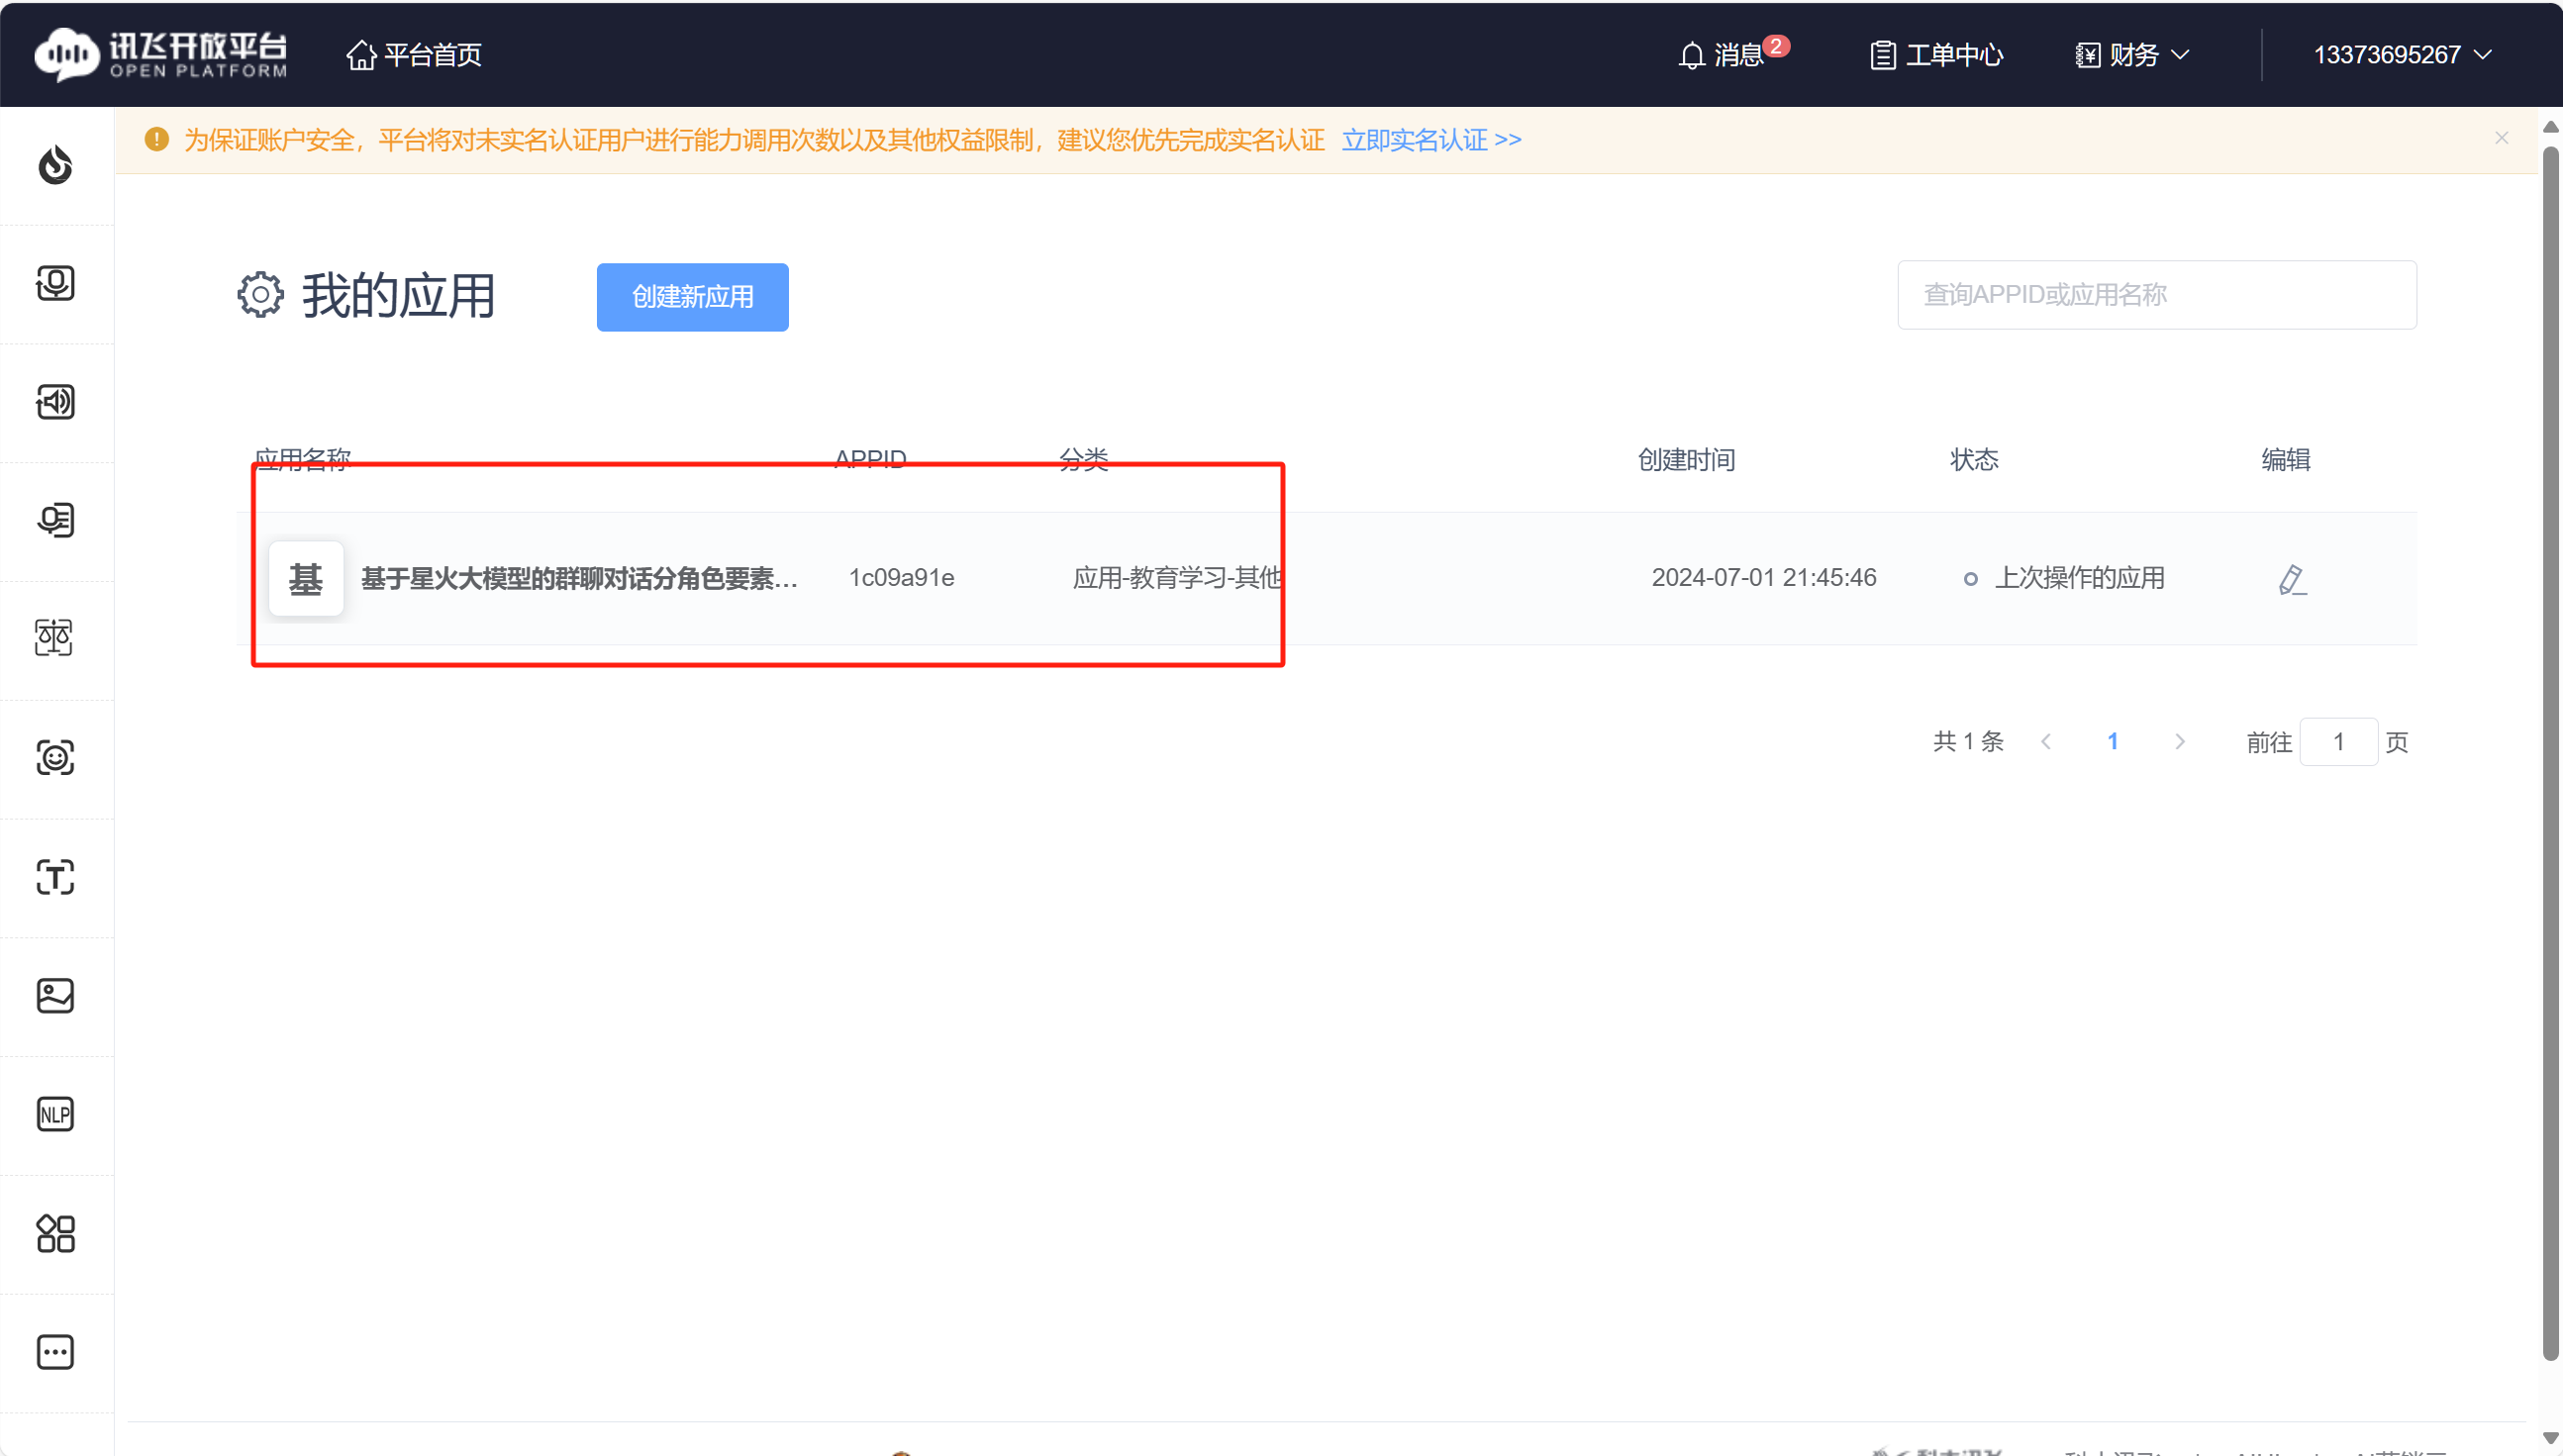The height and width of the screenshot is (1456, 2563).
Task: Click the 共 1 条 total count
Action: coord(1968,741)
